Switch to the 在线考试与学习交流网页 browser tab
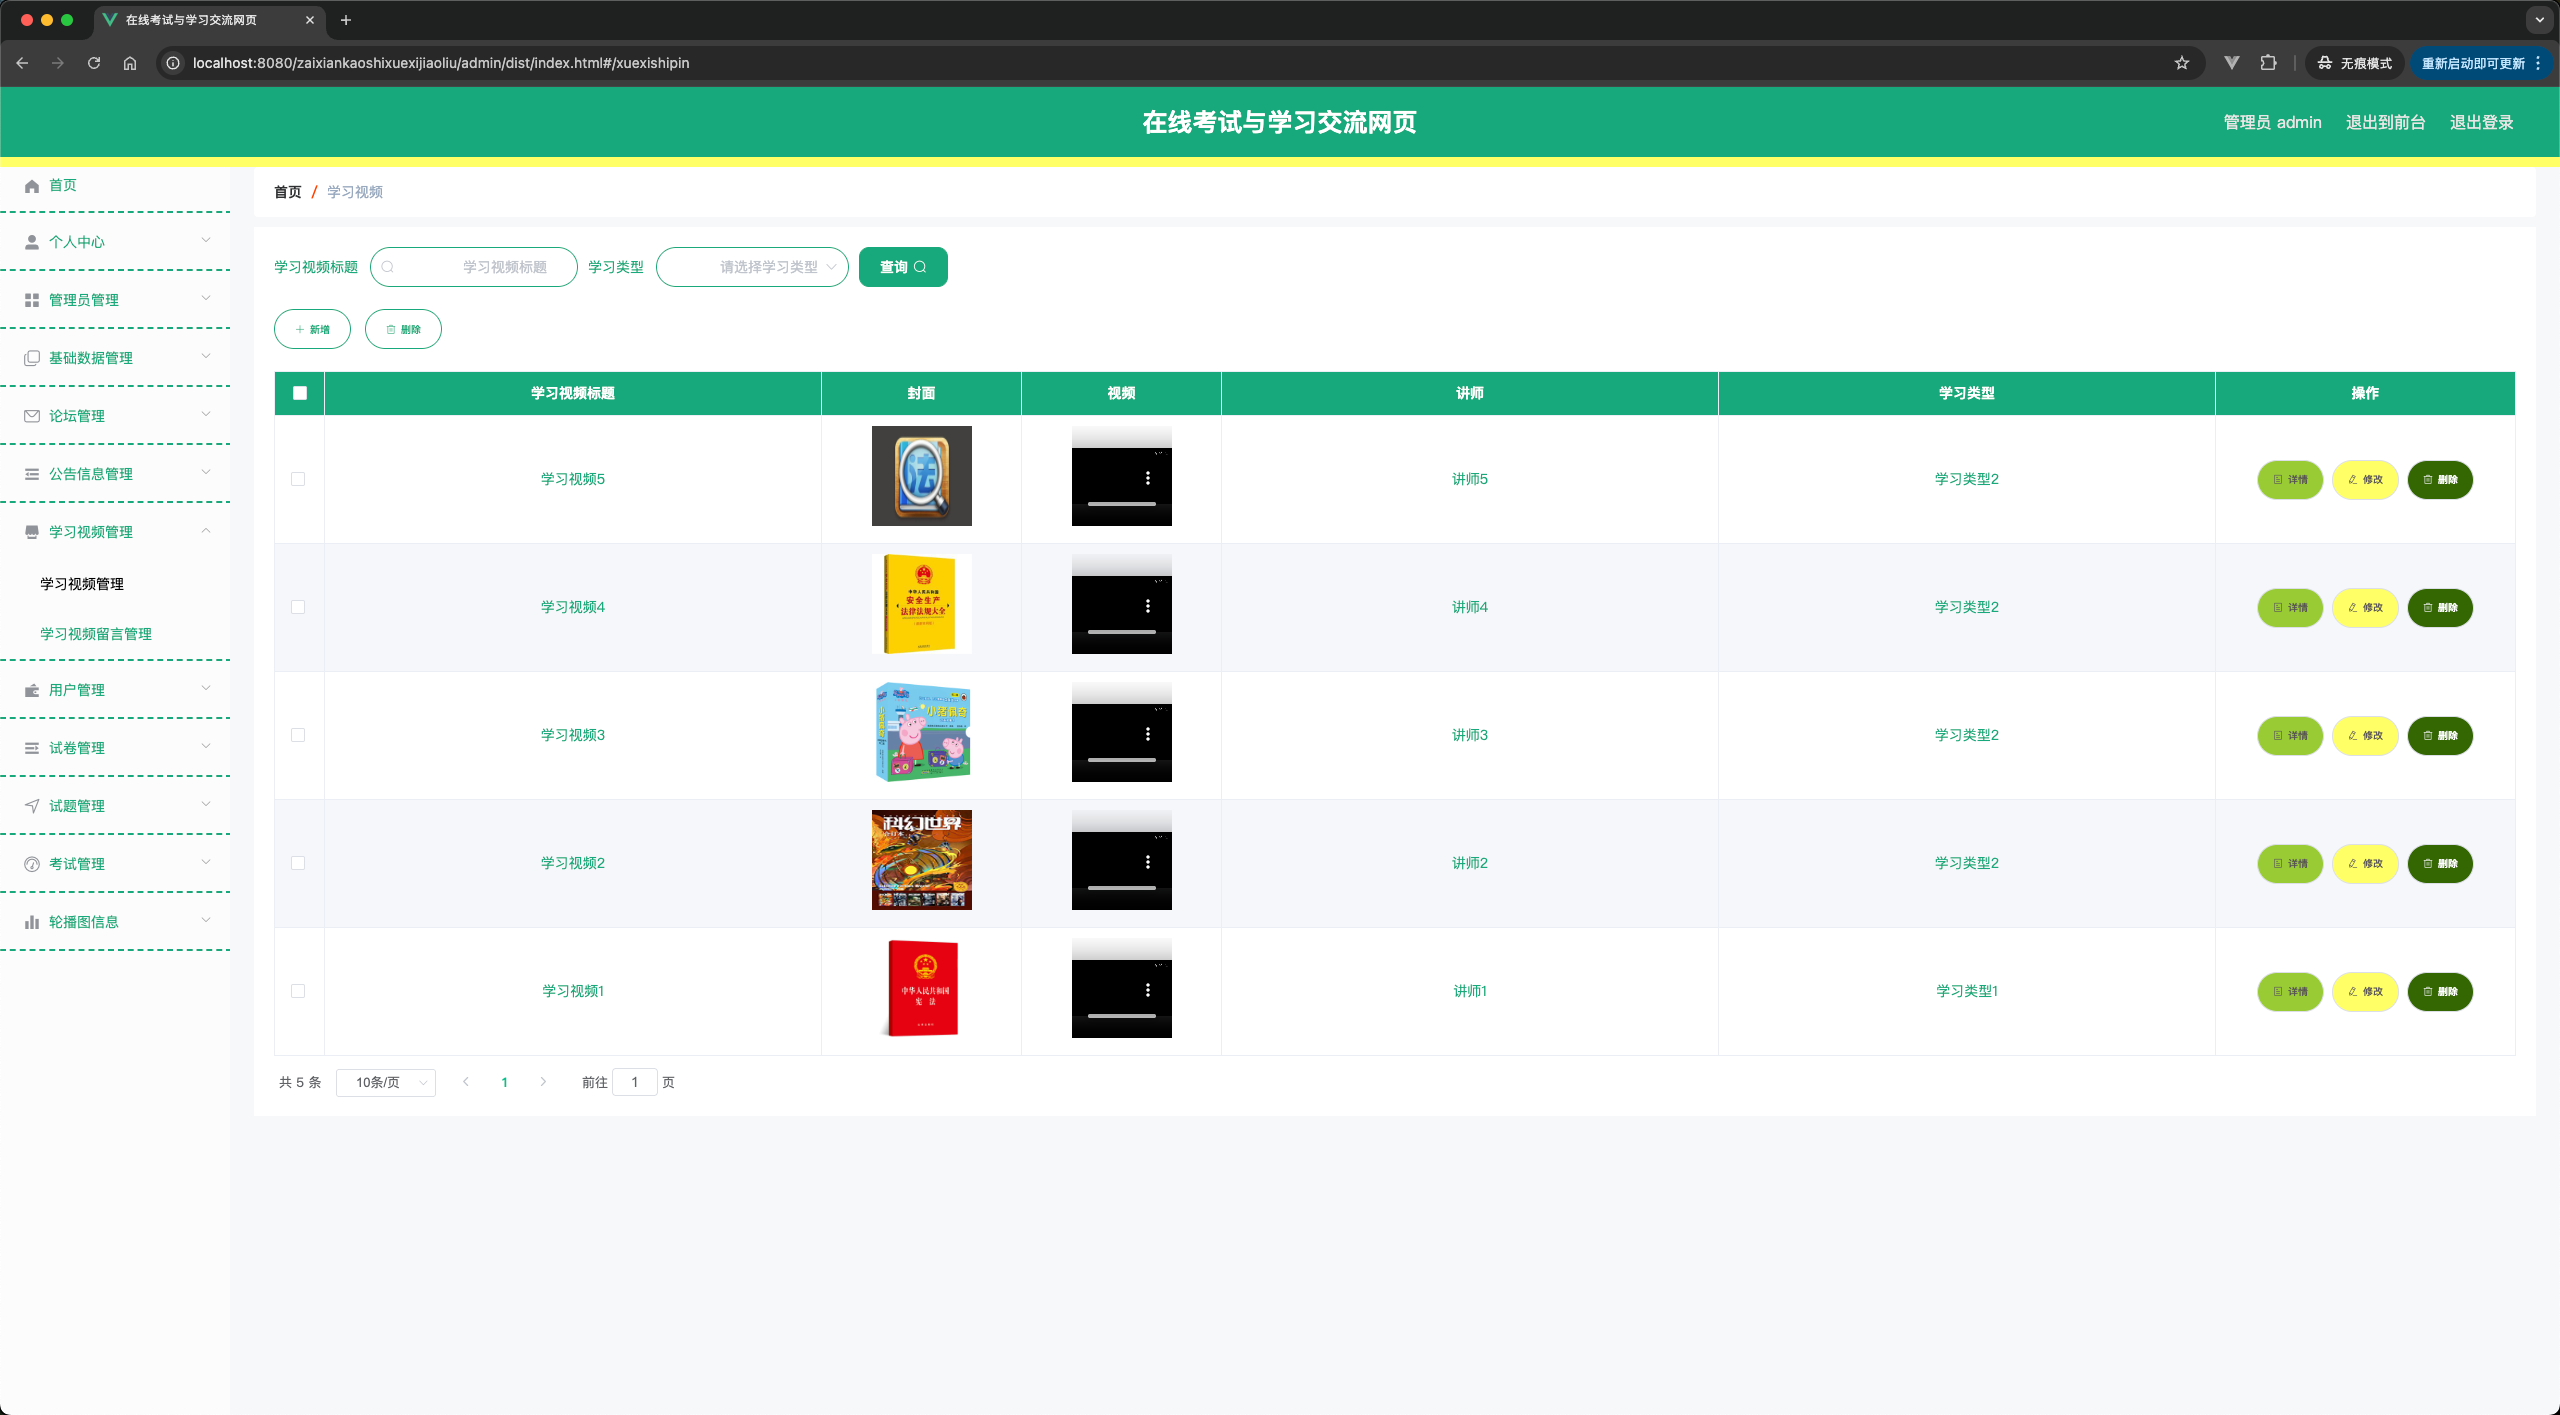 [x=208, y=20]
